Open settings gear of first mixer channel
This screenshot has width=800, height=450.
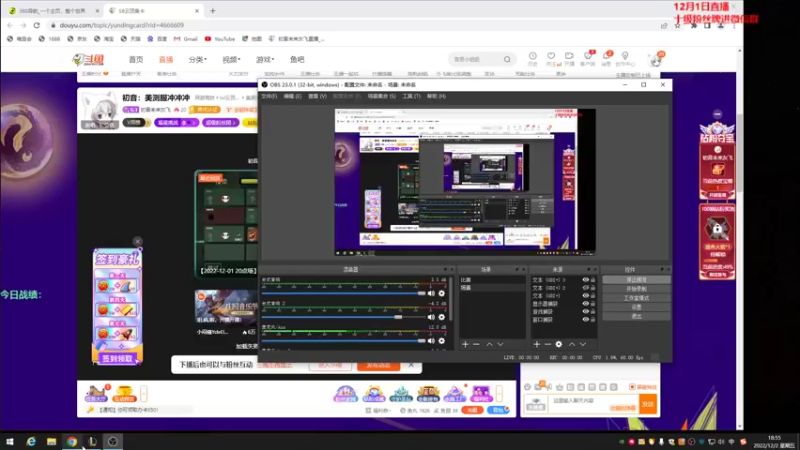(442, 293)
